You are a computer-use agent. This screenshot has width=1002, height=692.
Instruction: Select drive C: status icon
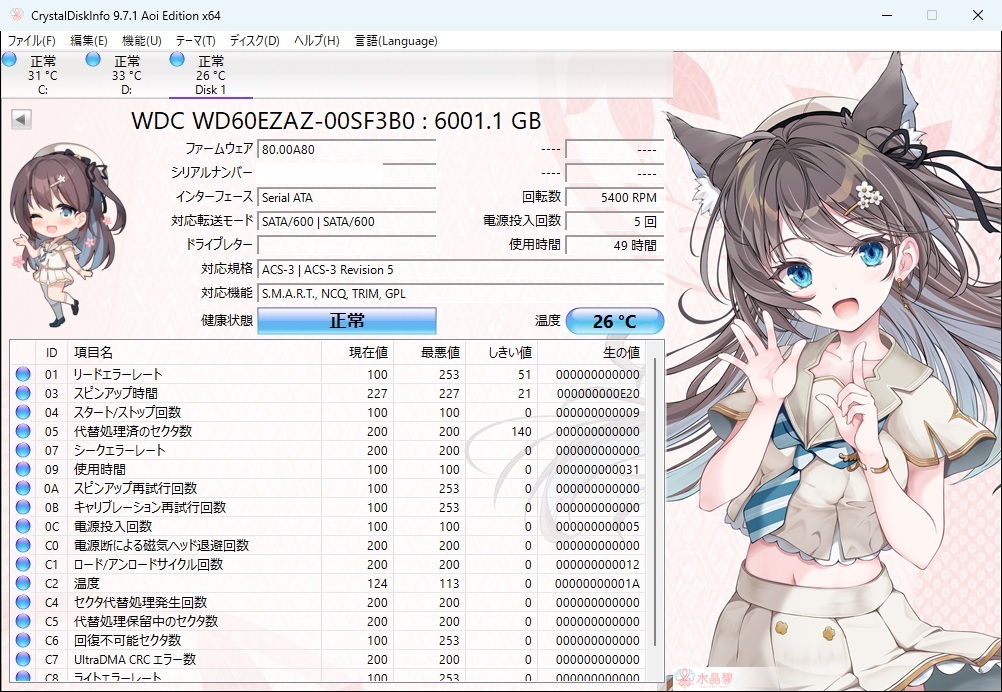[10, 59]
